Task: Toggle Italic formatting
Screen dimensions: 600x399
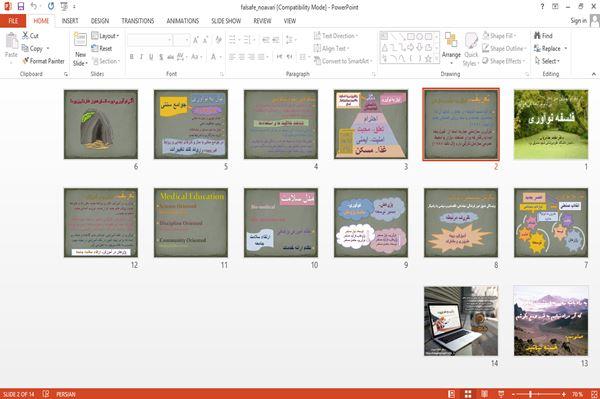Action: click(x=141, y=57)
